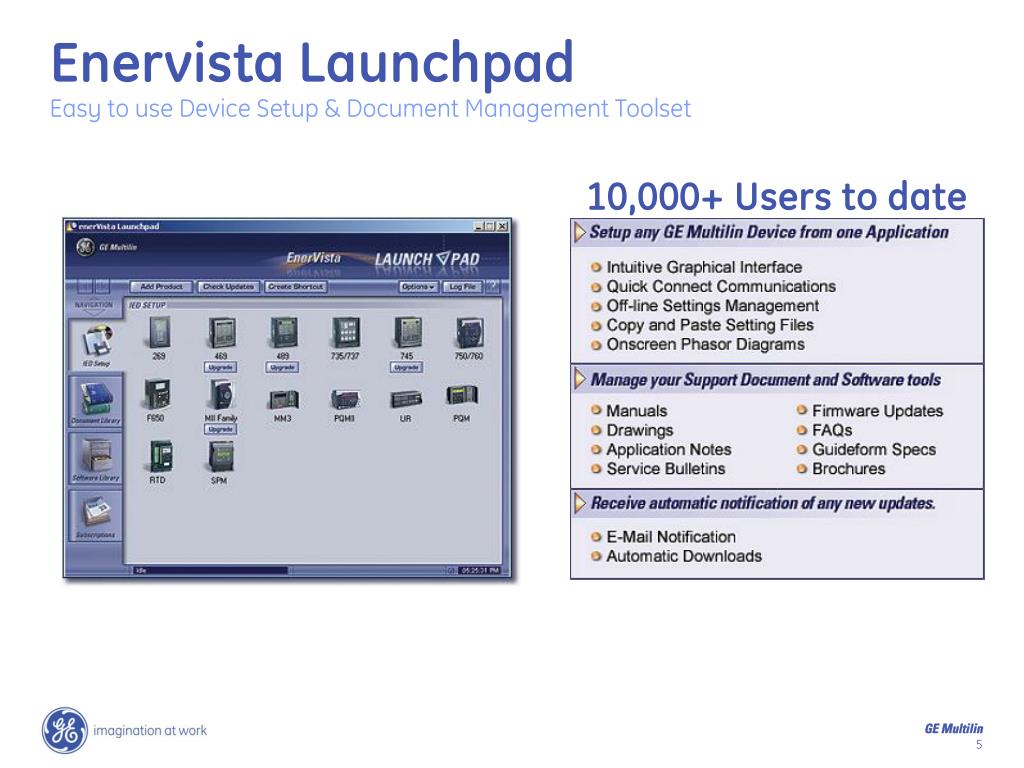
Task: Open the RTD device icon
Action: click(161, 456)
